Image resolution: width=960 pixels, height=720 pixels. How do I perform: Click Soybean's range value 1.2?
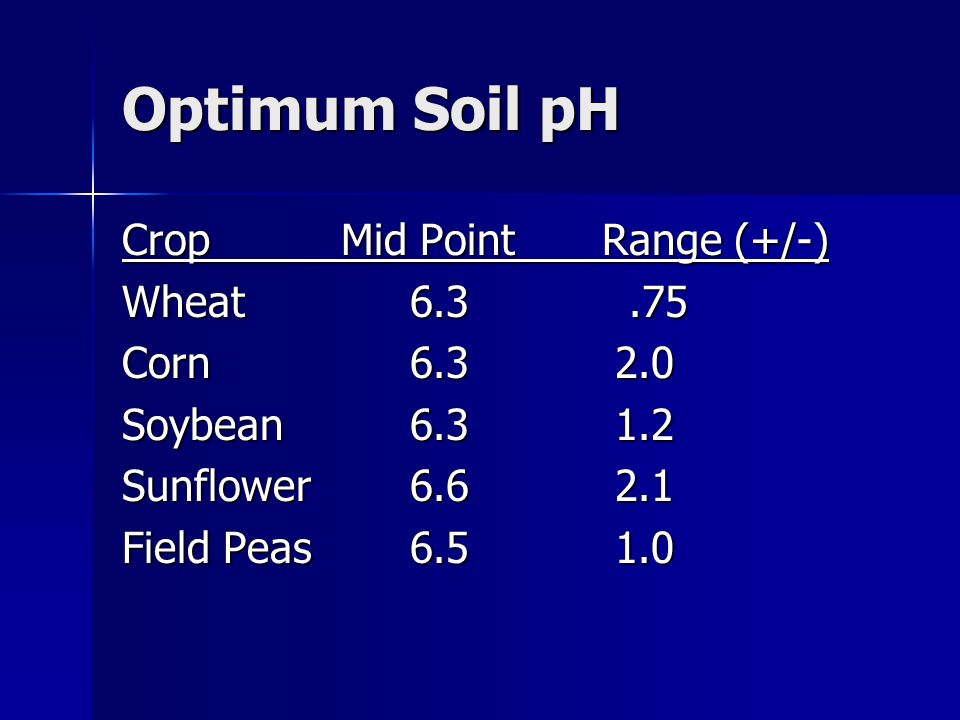click(x=645, y=425)
